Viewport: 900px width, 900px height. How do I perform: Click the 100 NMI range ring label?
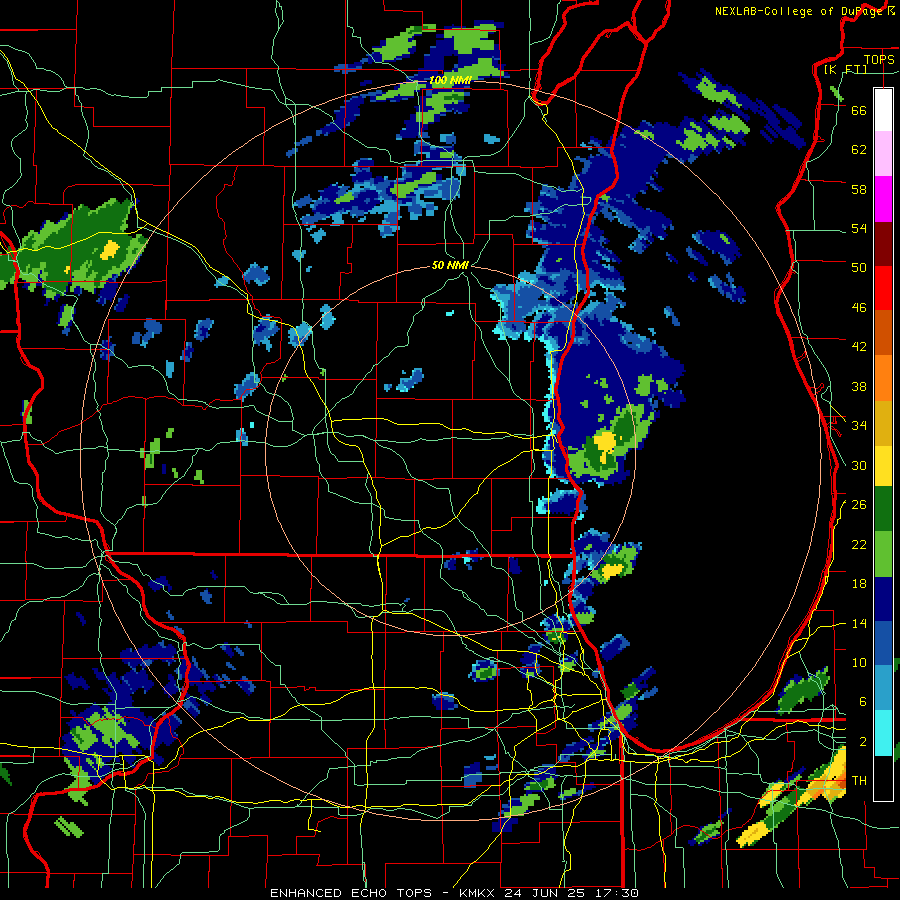click(x=449, y=80)
